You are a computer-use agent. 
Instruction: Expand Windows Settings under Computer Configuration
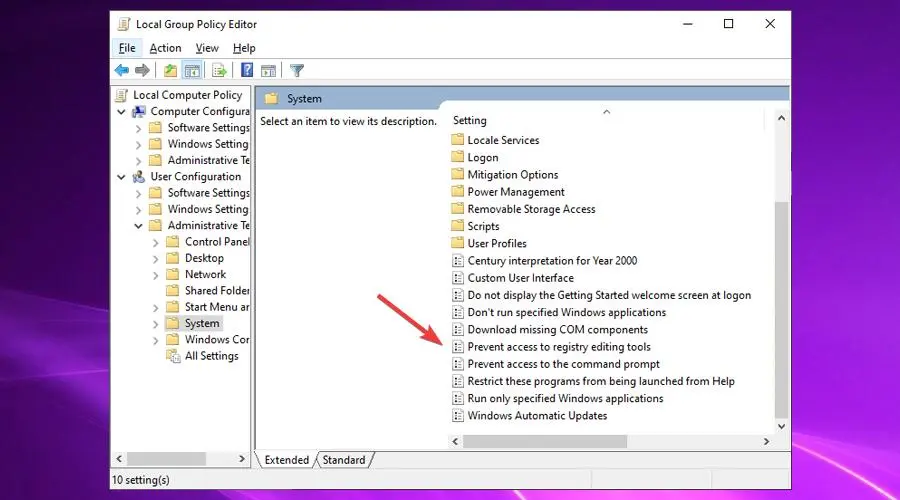138,145
